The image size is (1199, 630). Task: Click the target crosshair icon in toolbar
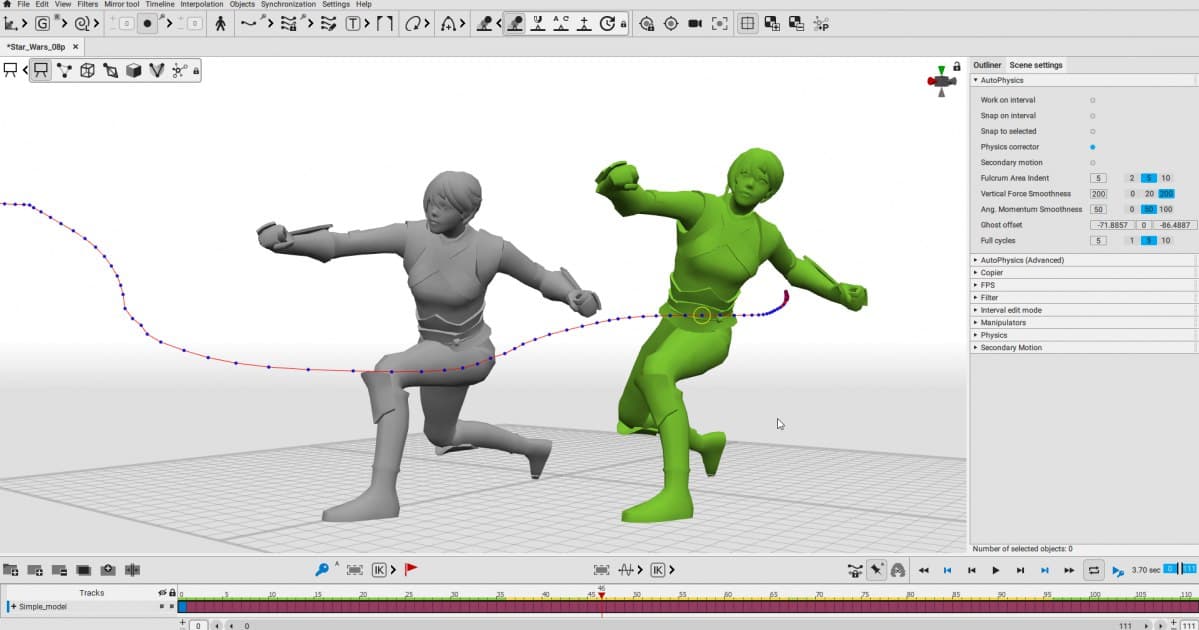671,23
